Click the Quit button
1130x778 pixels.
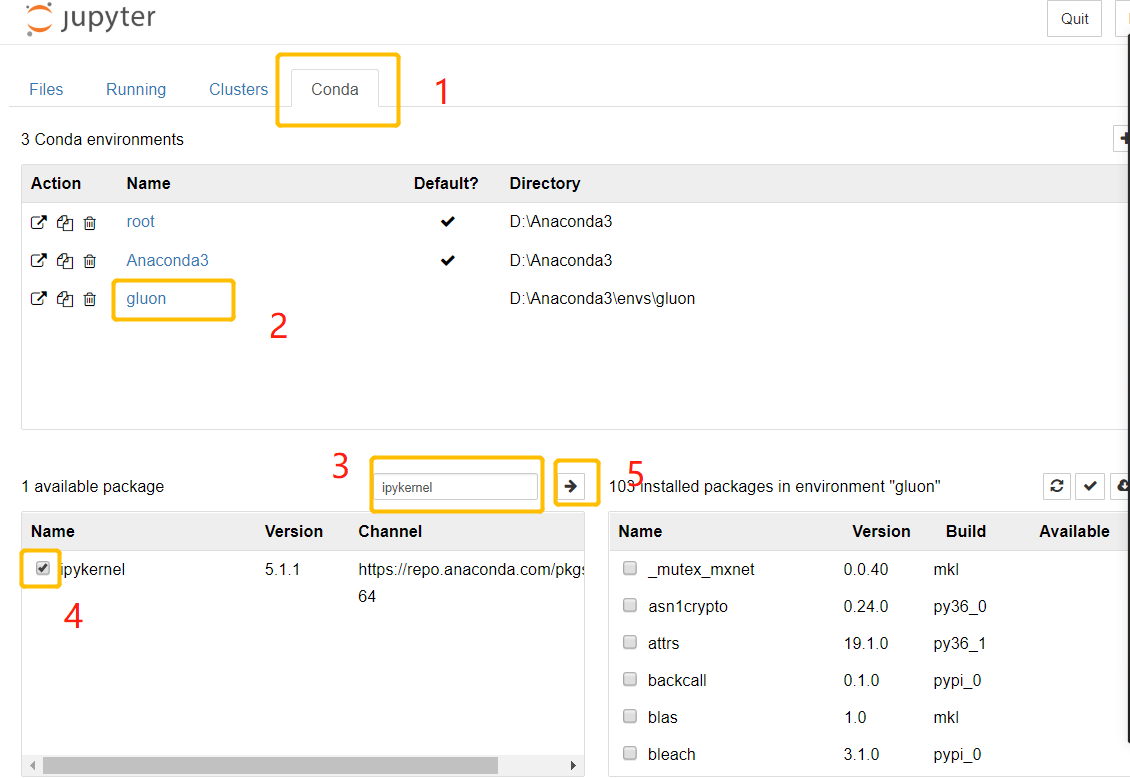tap(1075, 19)
